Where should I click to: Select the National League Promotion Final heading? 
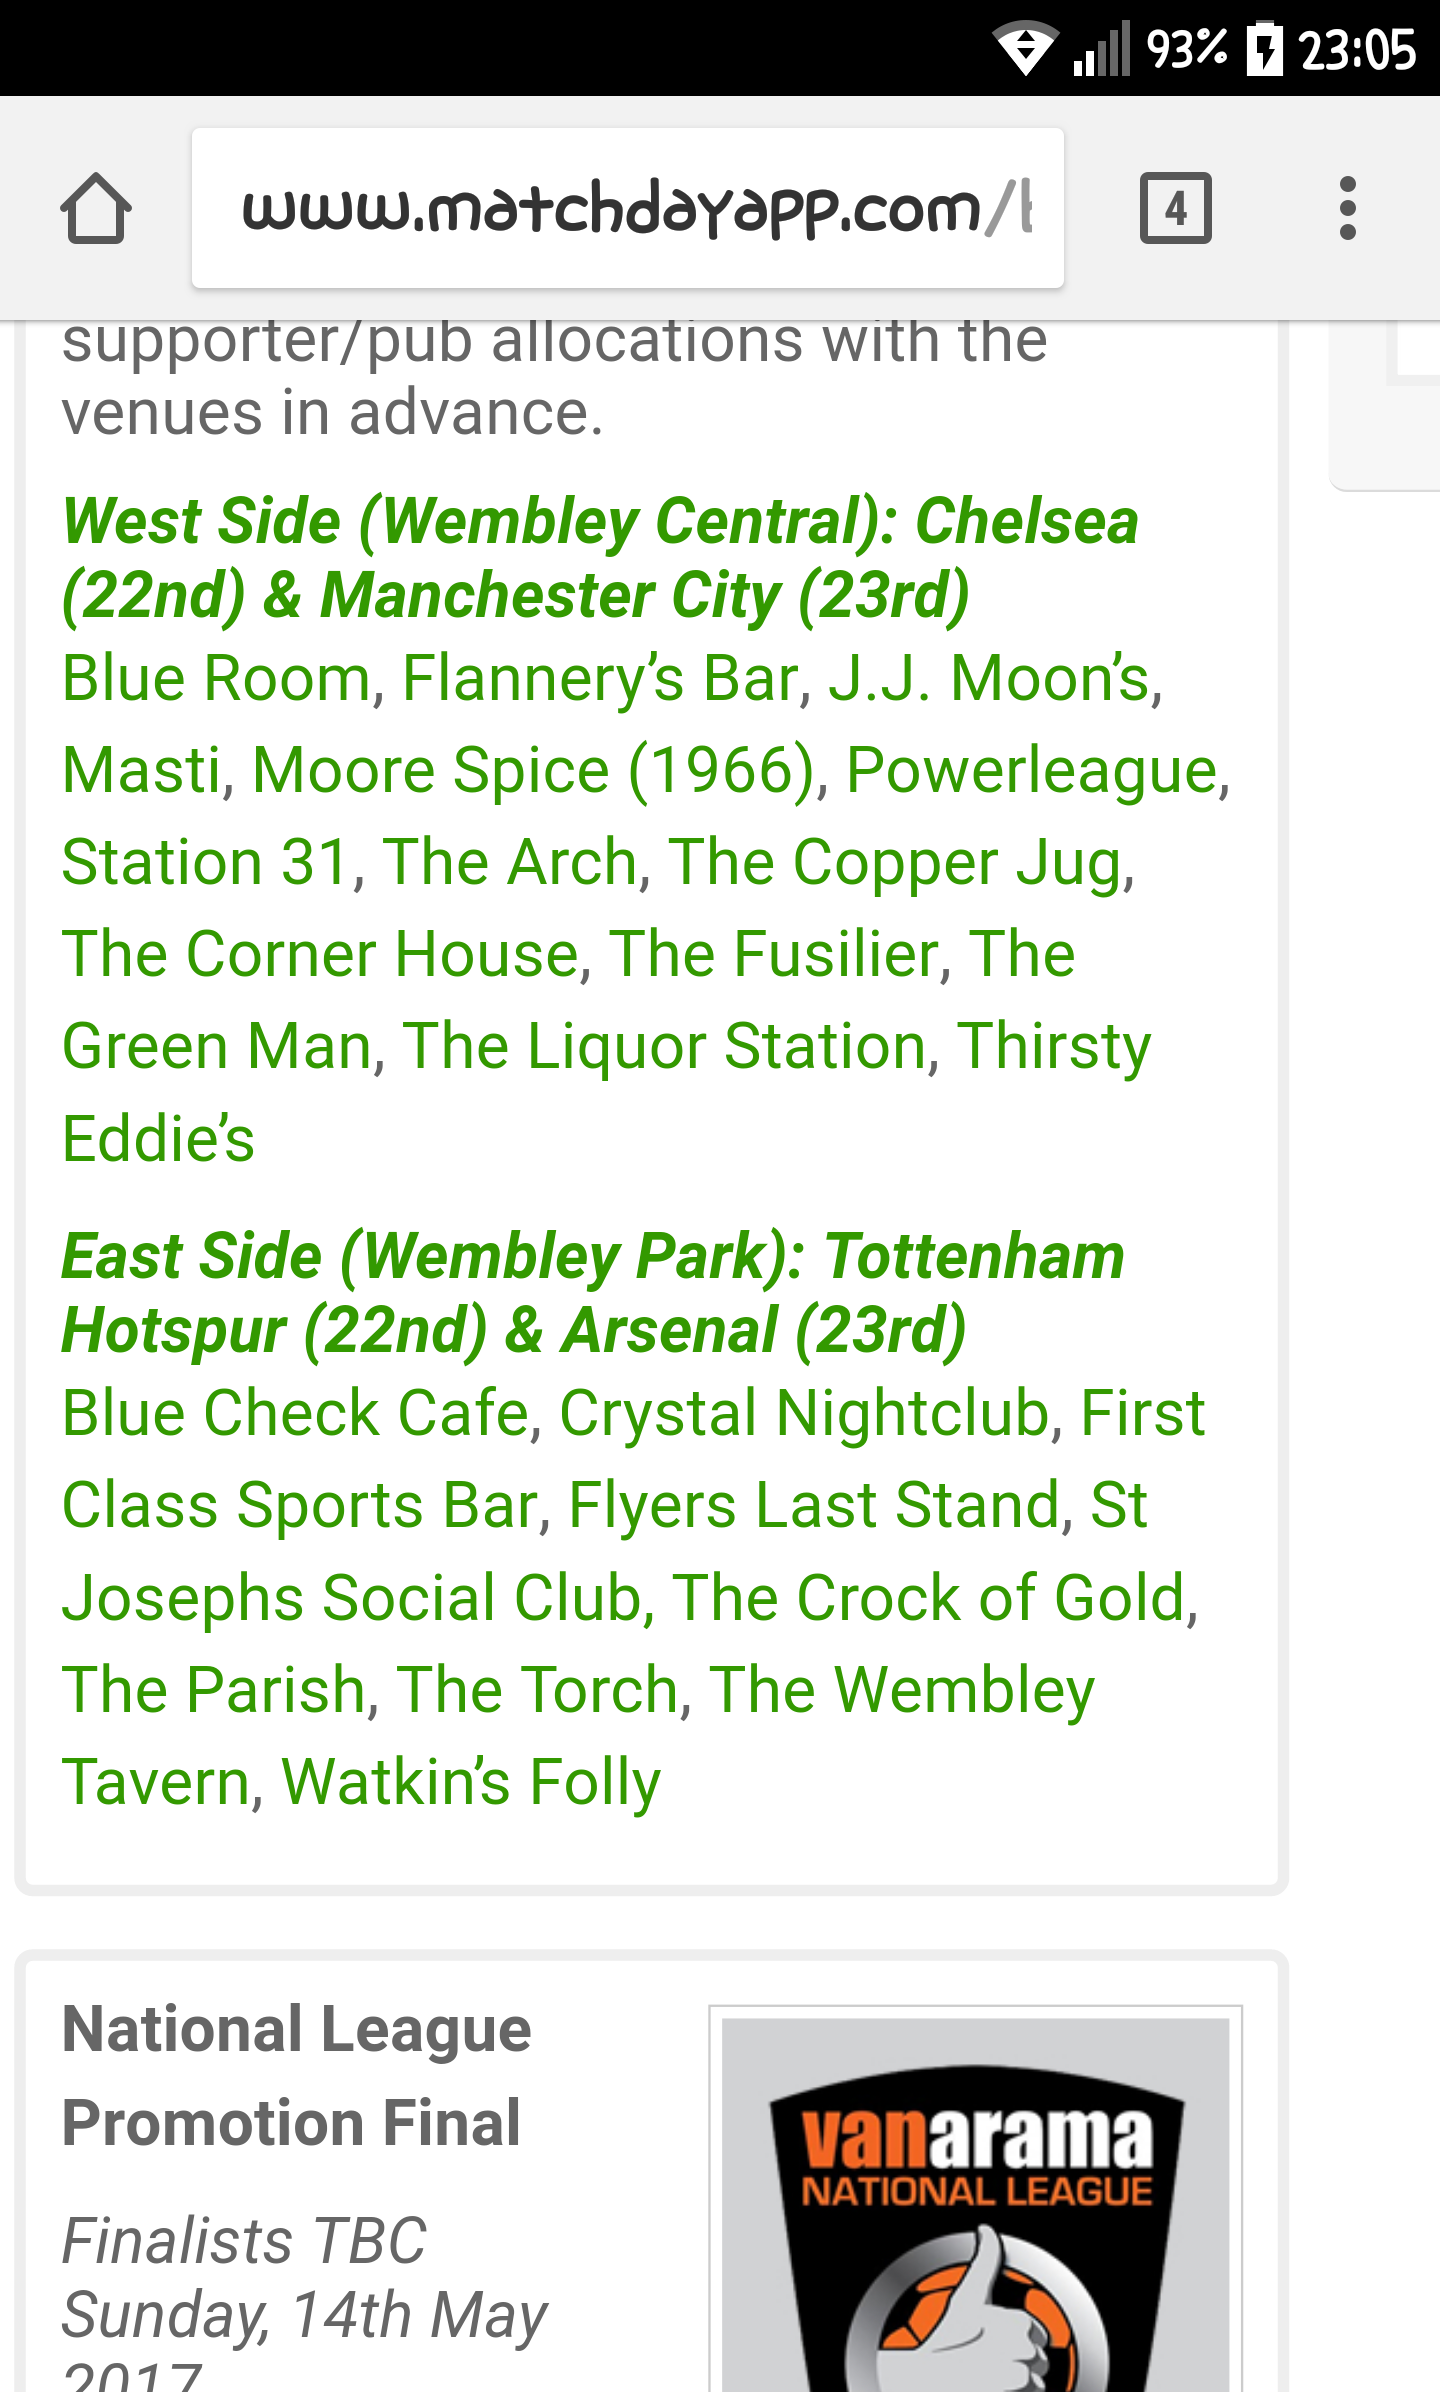(x=296, y=2076)
